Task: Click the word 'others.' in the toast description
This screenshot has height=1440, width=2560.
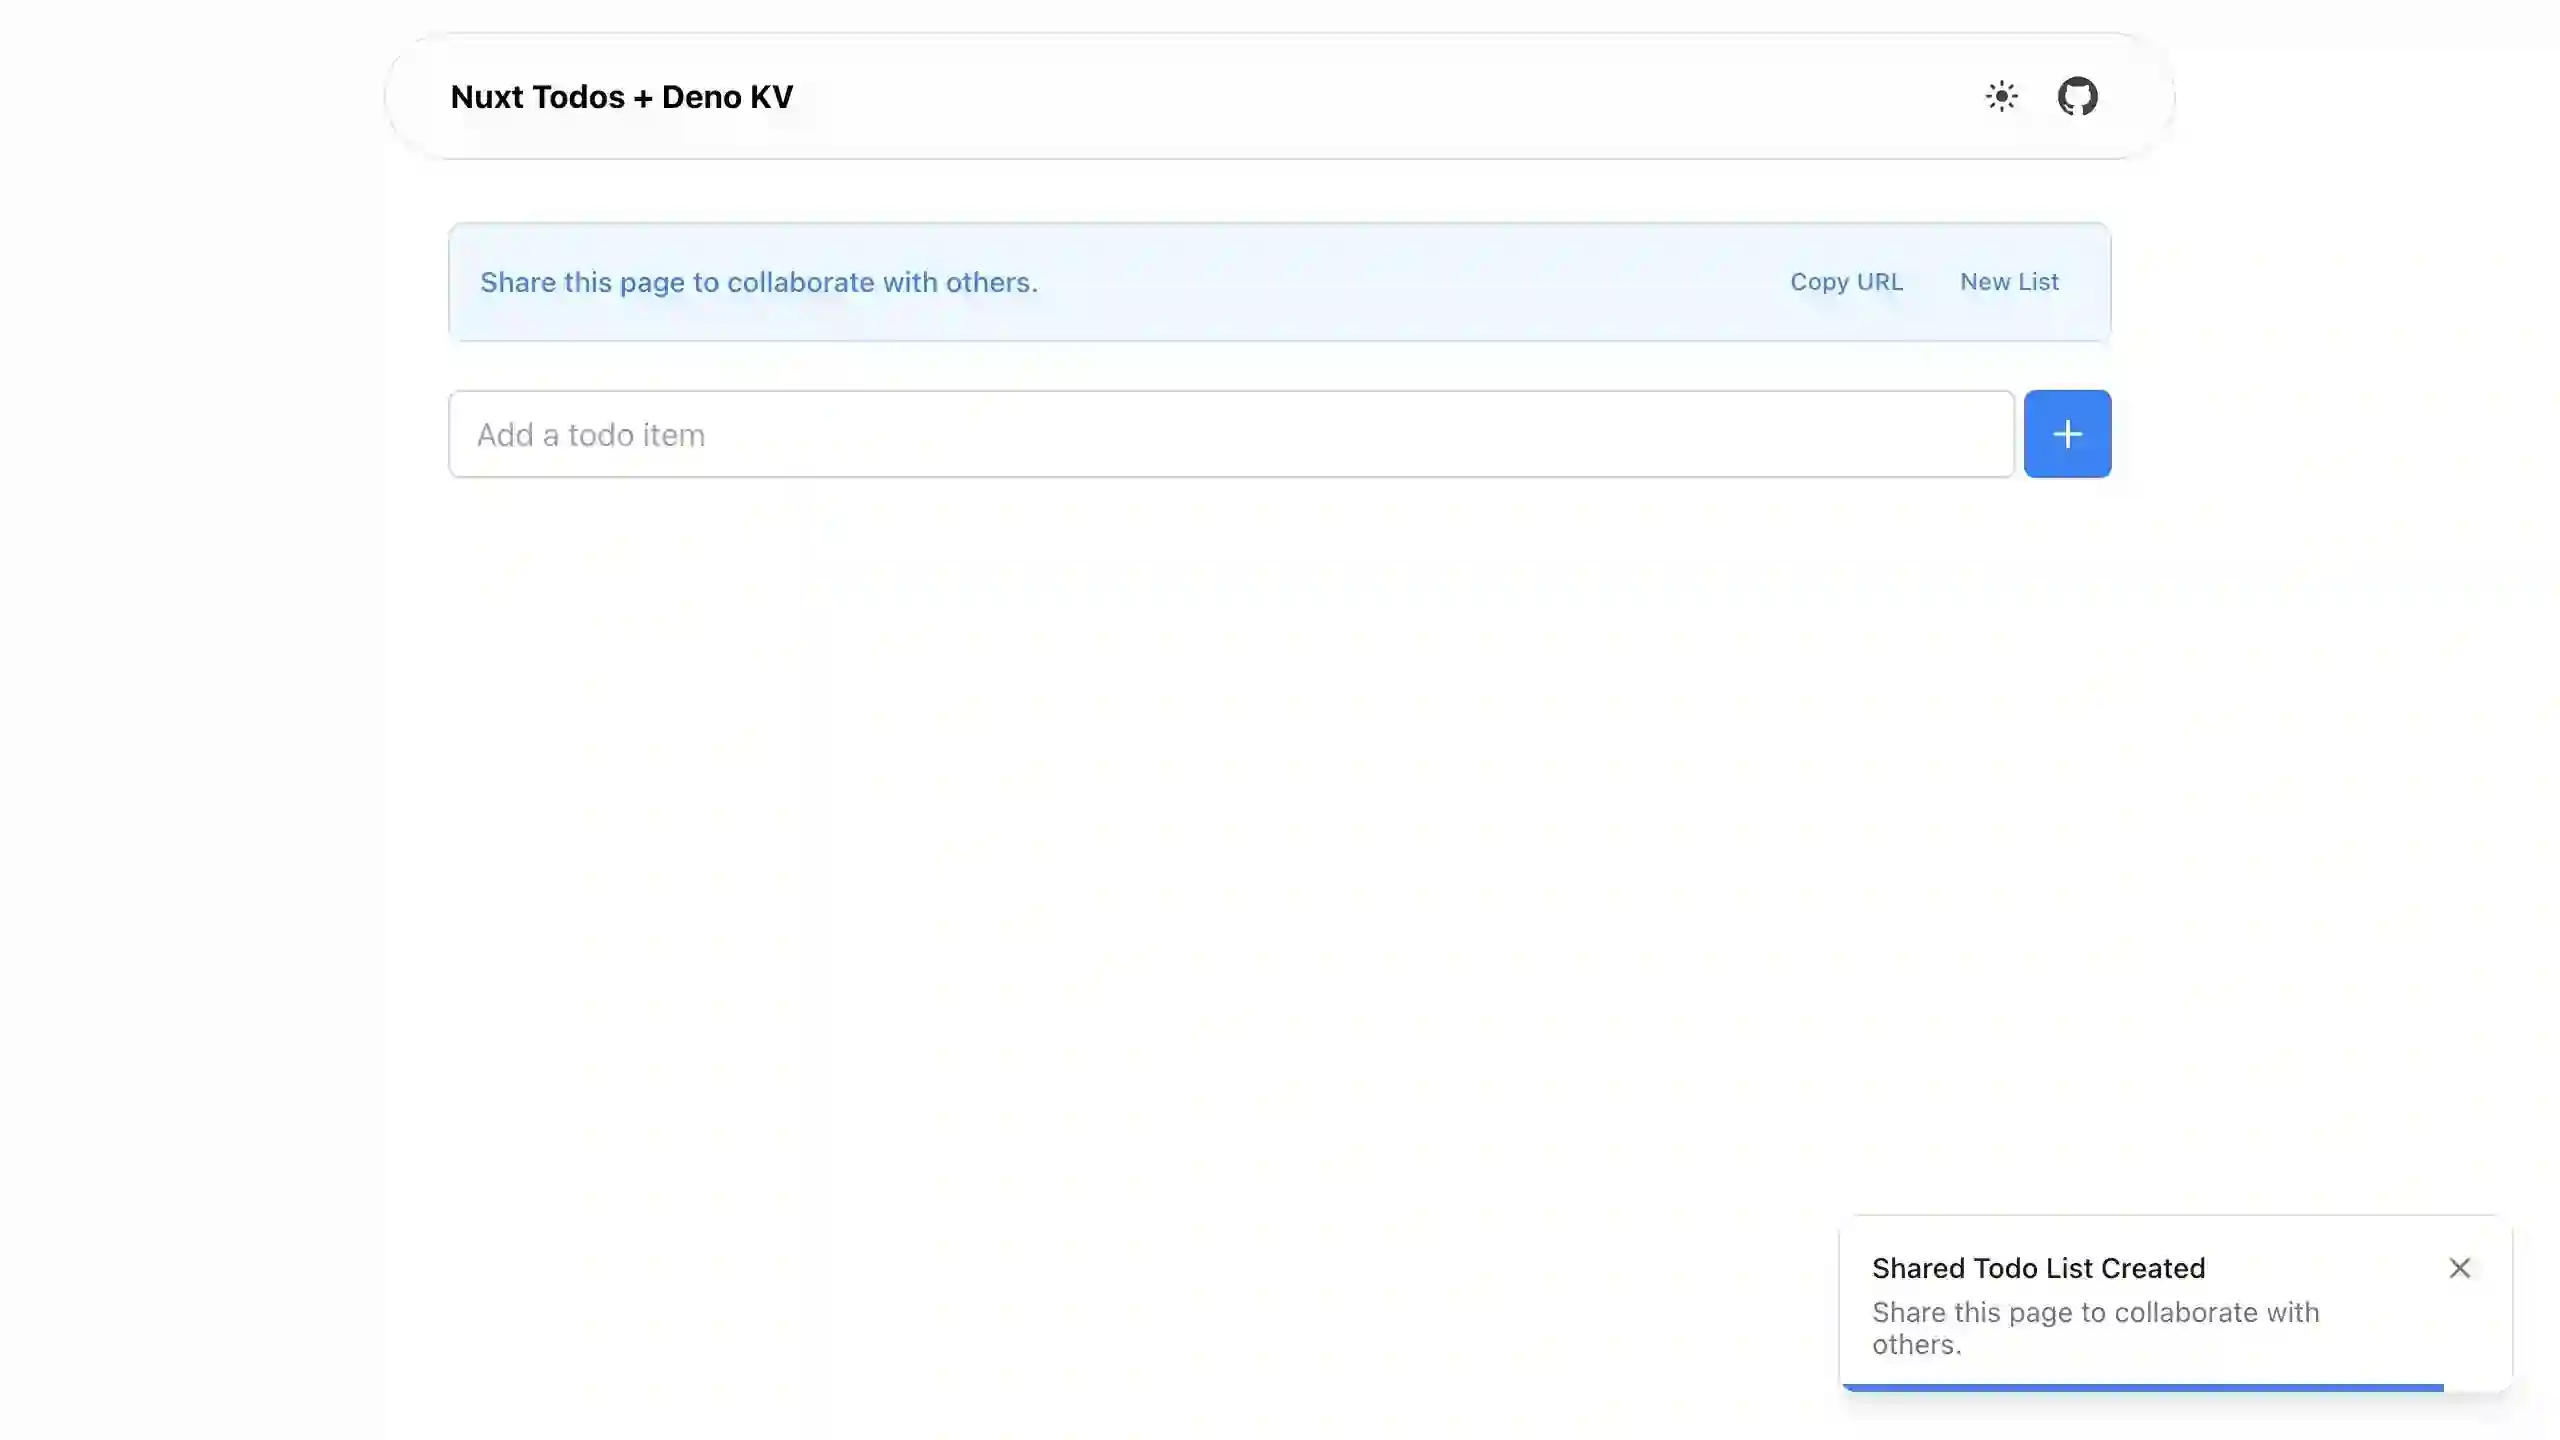Action: point(1916,1345)
